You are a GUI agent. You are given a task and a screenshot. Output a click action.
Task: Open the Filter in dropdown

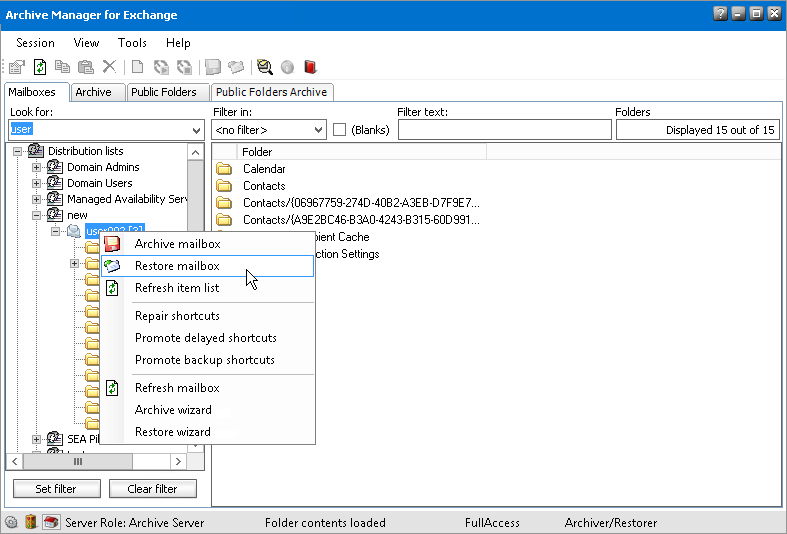[x=318, y=130]
